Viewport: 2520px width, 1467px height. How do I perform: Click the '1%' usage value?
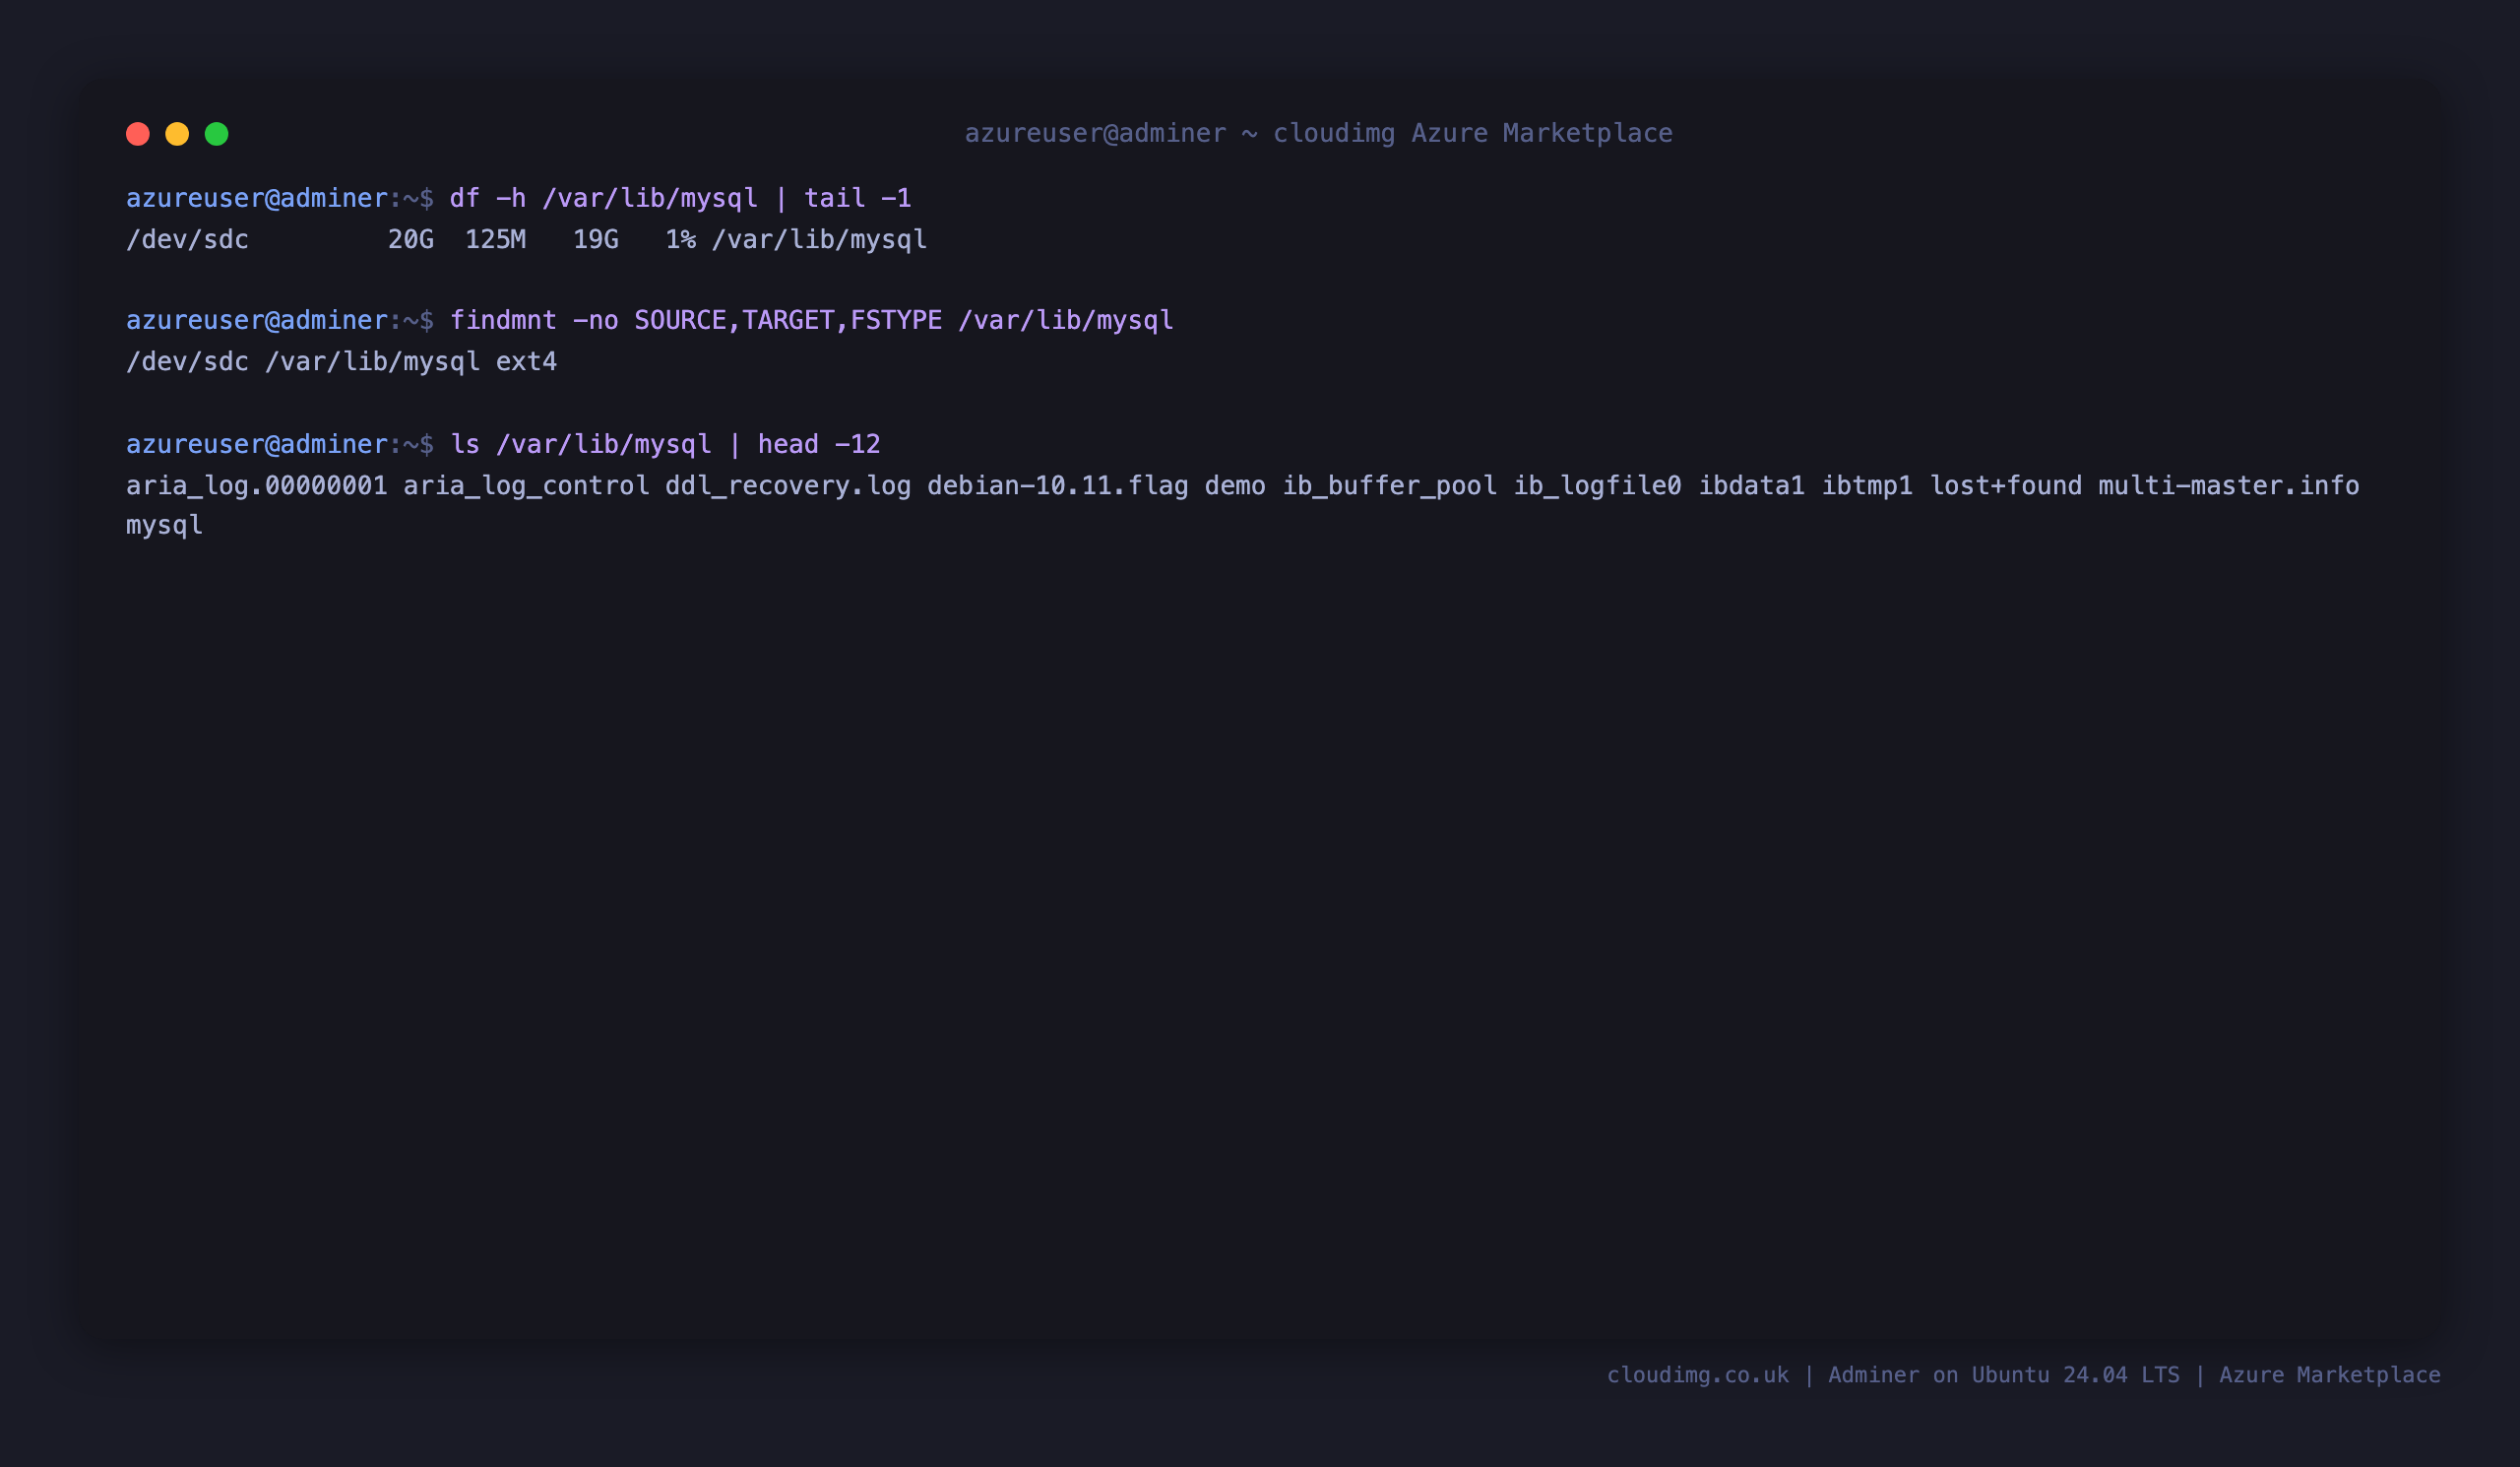[680, 240]
